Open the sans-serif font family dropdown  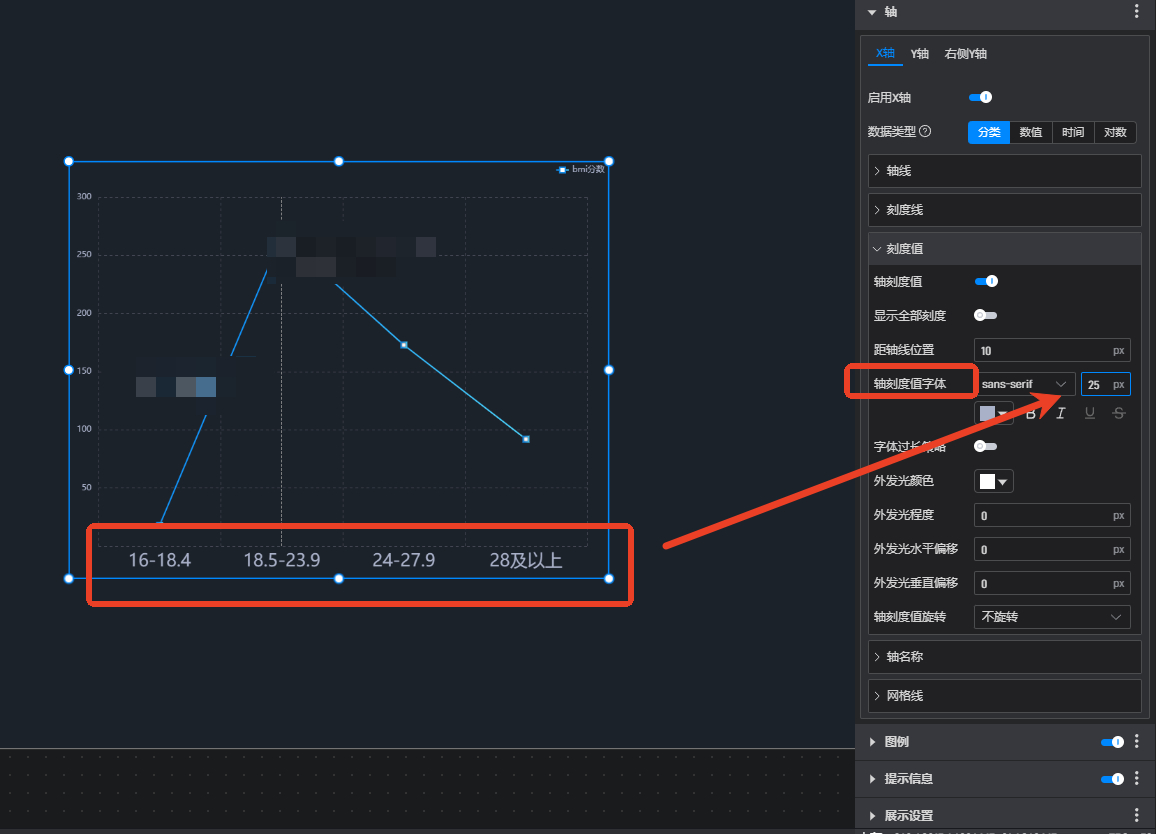coord(1024,384)
